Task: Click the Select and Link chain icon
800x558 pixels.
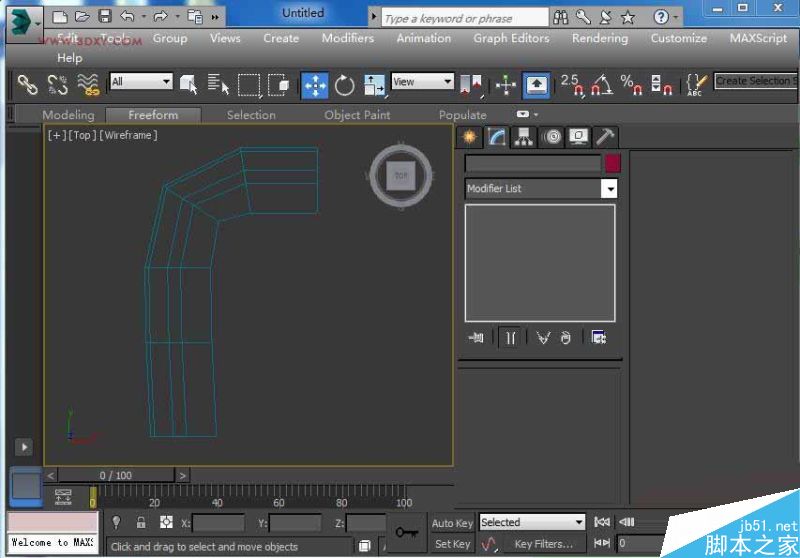Action: pyautogui.click(x=27, y=85)
